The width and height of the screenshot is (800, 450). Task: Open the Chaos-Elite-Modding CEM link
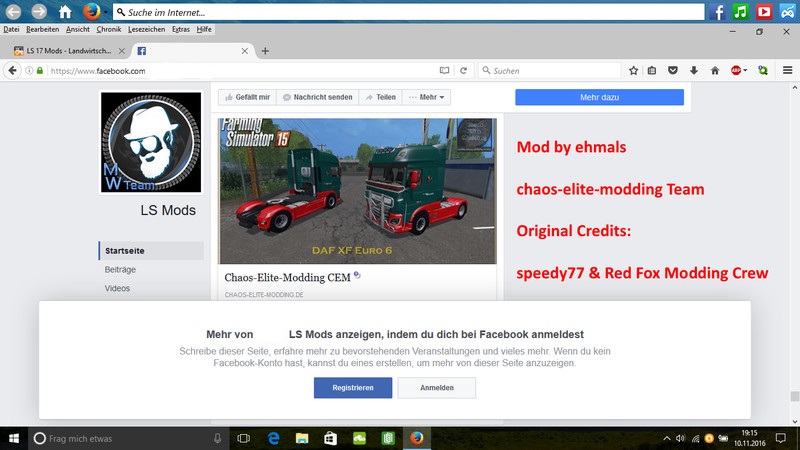click(287, 278)
